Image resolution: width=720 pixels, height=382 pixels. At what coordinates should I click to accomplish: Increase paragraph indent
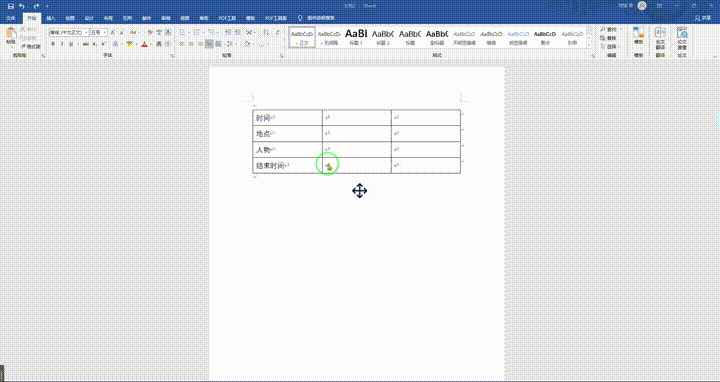pos(237,33)
